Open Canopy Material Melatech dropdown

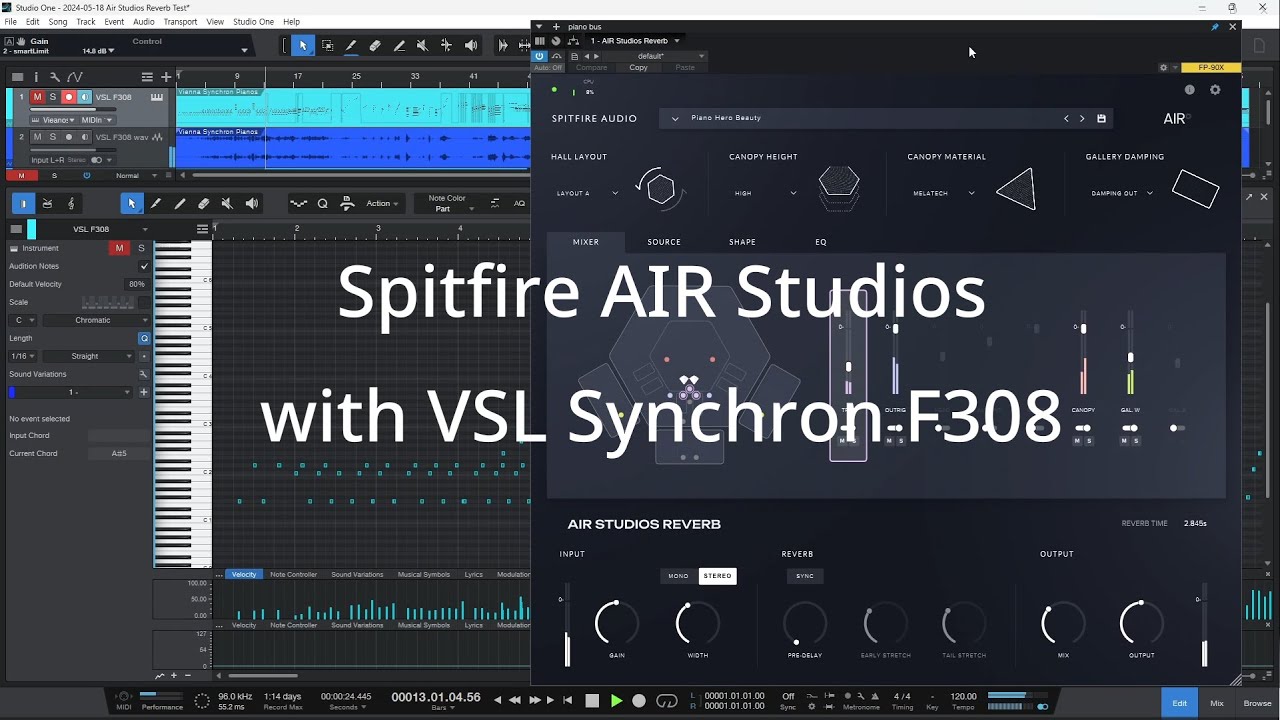click(x=944, y=193)
